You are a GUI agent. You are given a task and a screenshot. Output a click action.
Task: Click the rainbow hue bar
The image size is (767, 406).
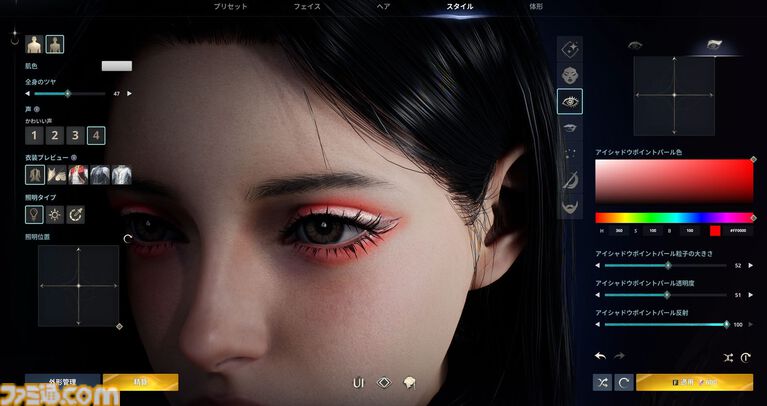pyautogui.click(x=674, y=218)
